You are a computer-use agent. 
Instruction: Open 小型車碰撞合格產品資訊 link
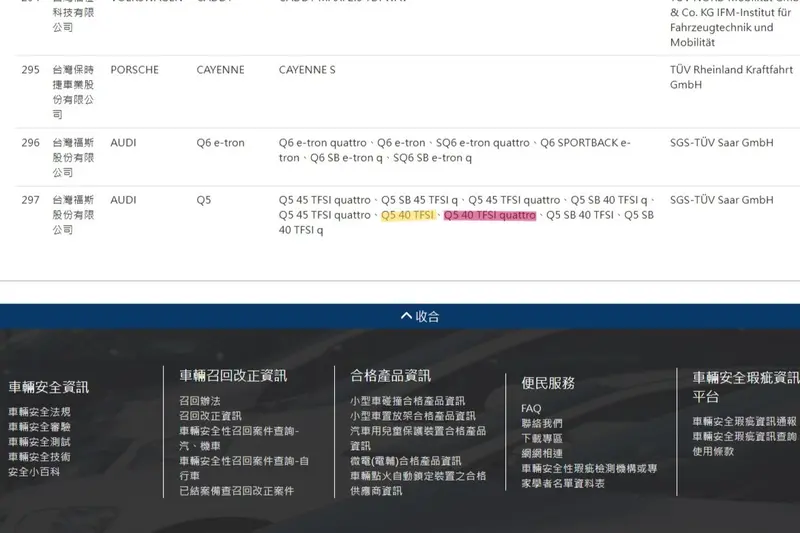click(408, 401)
